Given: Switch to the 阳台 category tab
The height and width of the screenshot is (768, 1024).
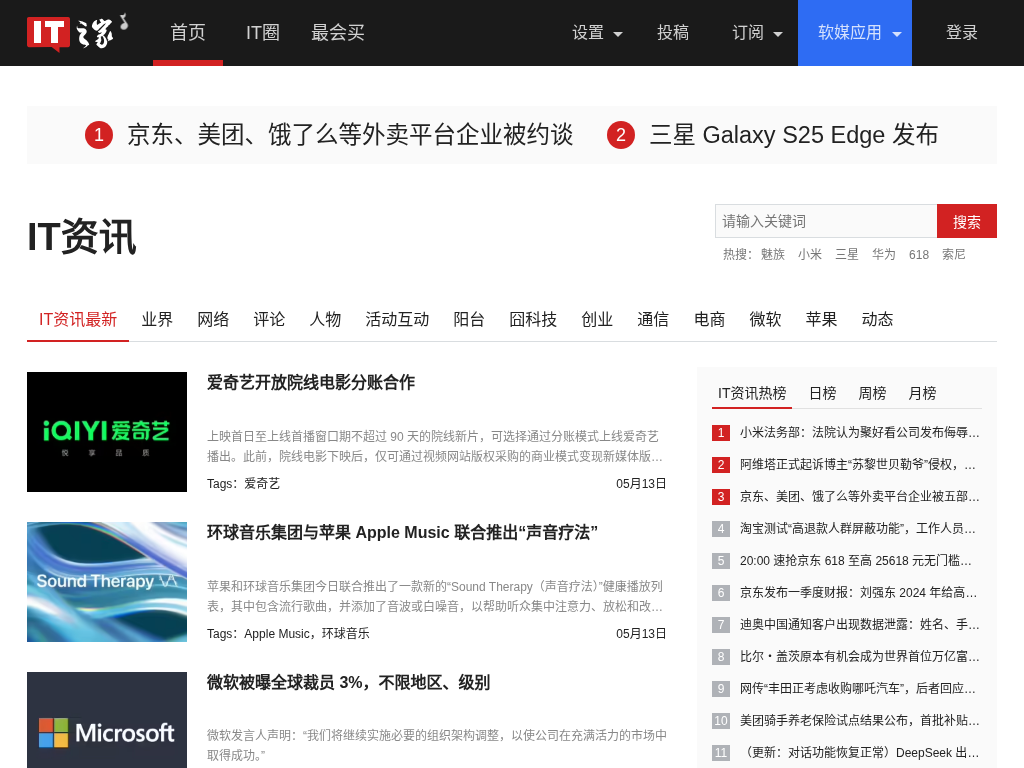Looking at the screenshot, I should [469, 319].
